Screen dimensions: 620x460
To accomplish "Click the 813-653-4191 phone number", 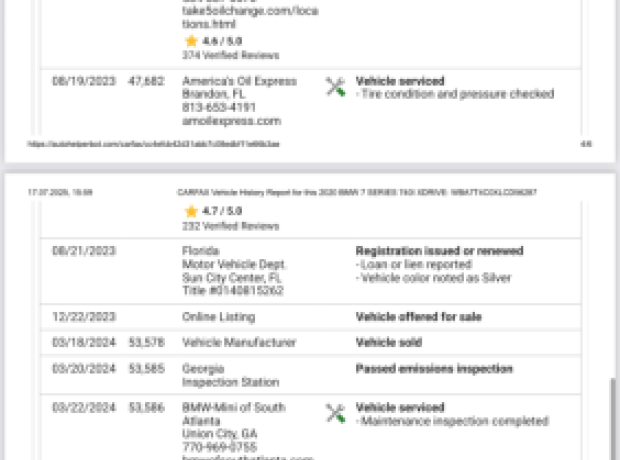I will [219, 108].
